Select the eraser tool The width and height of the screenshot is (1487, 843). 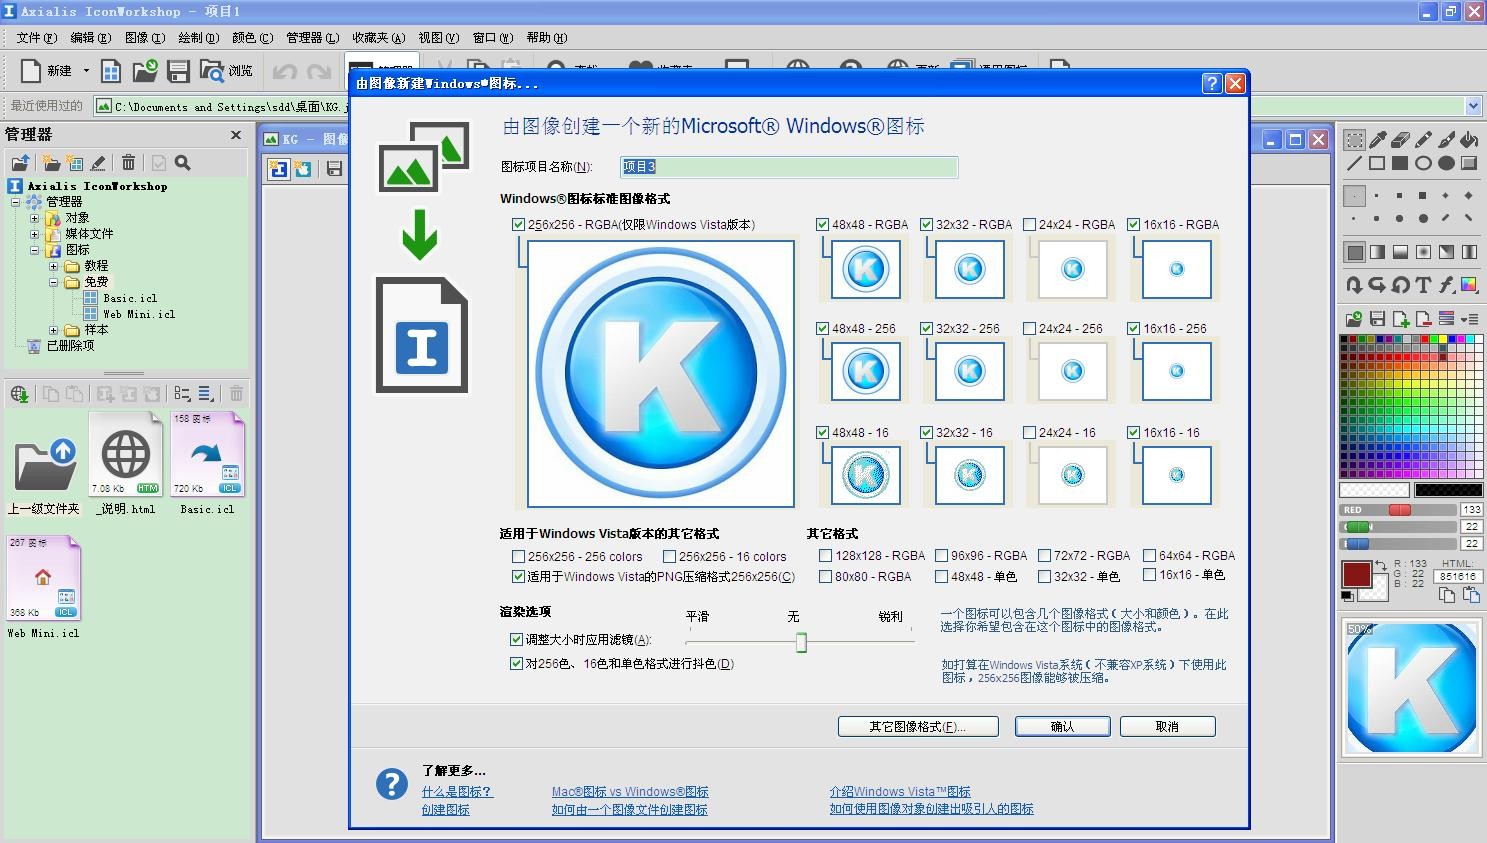coord(1400,140)
